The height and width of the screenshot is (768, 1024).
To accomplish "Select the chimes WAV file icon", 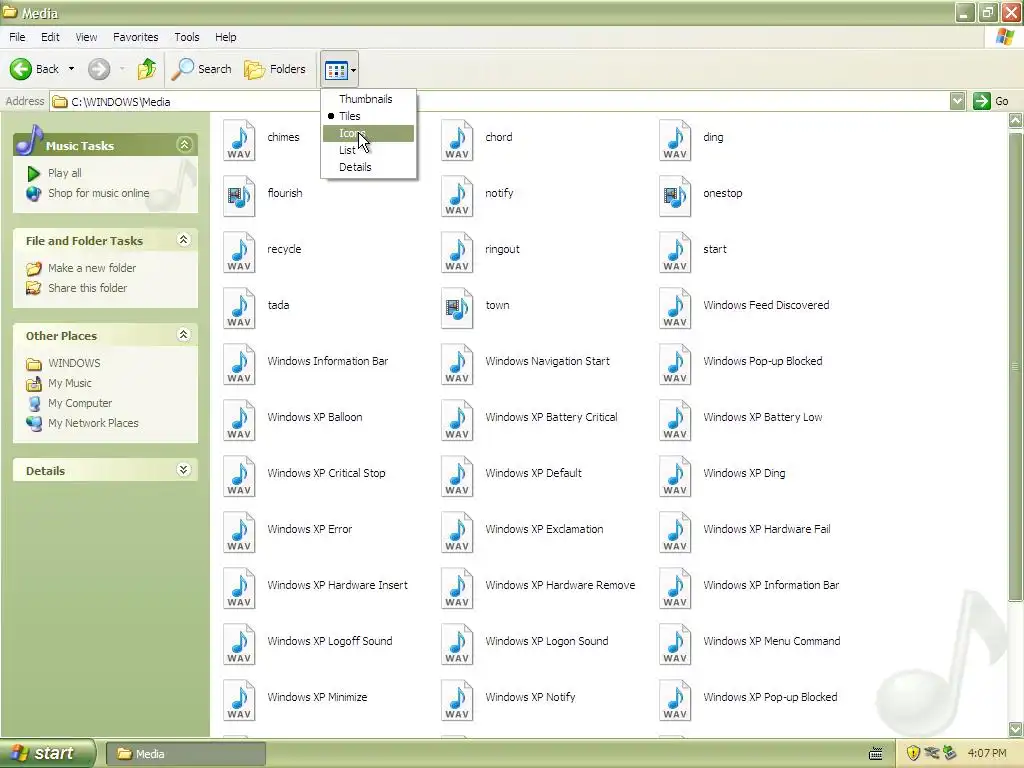I will 239,140.
